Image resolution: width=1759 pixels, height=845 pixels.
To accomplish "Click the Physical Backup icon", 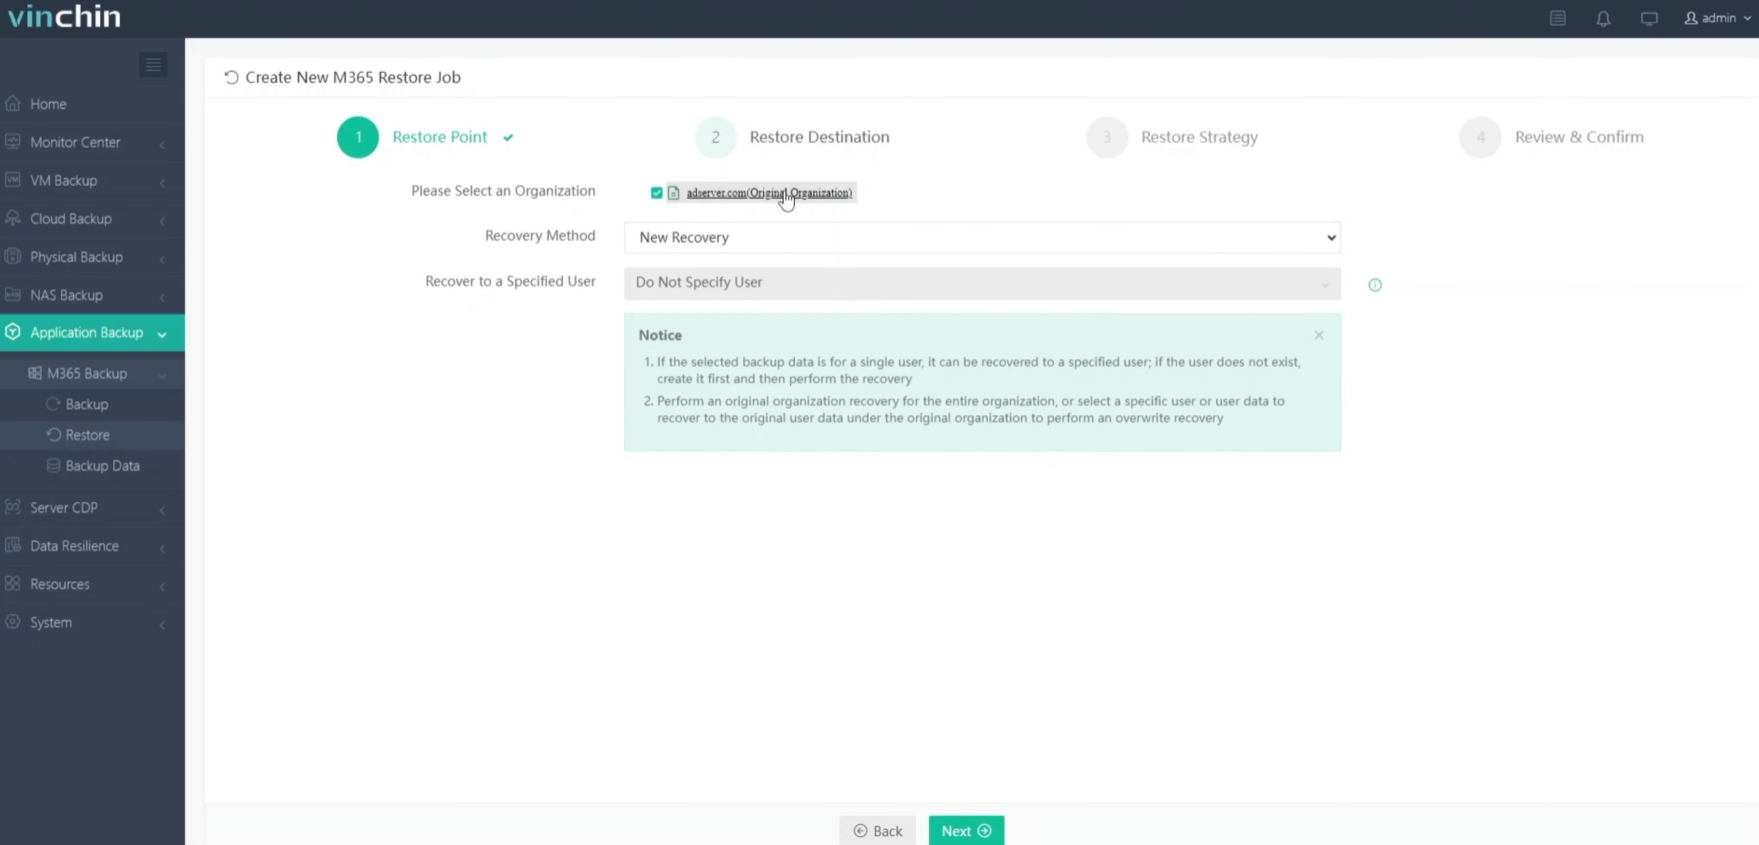I will pos(13,256).
